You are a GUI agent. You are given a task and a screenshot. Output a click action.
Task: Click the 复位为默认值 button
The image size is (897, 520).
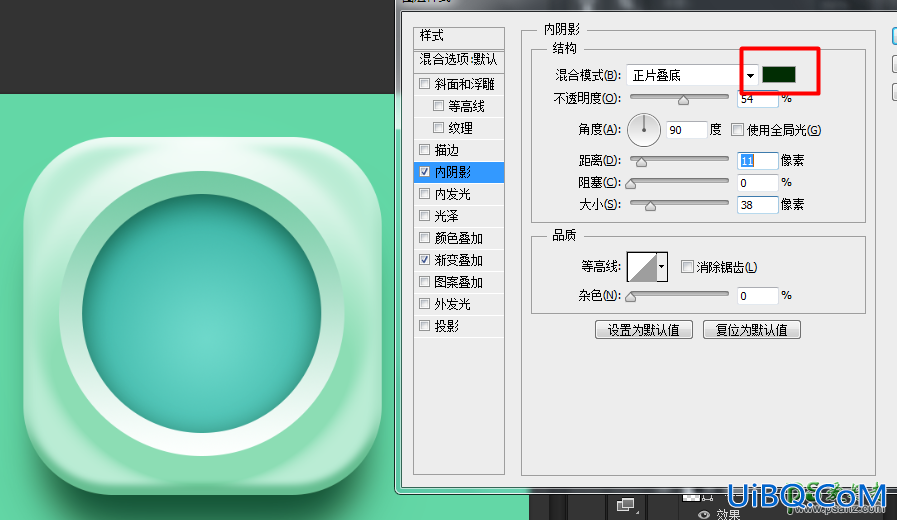pos(752,330)
